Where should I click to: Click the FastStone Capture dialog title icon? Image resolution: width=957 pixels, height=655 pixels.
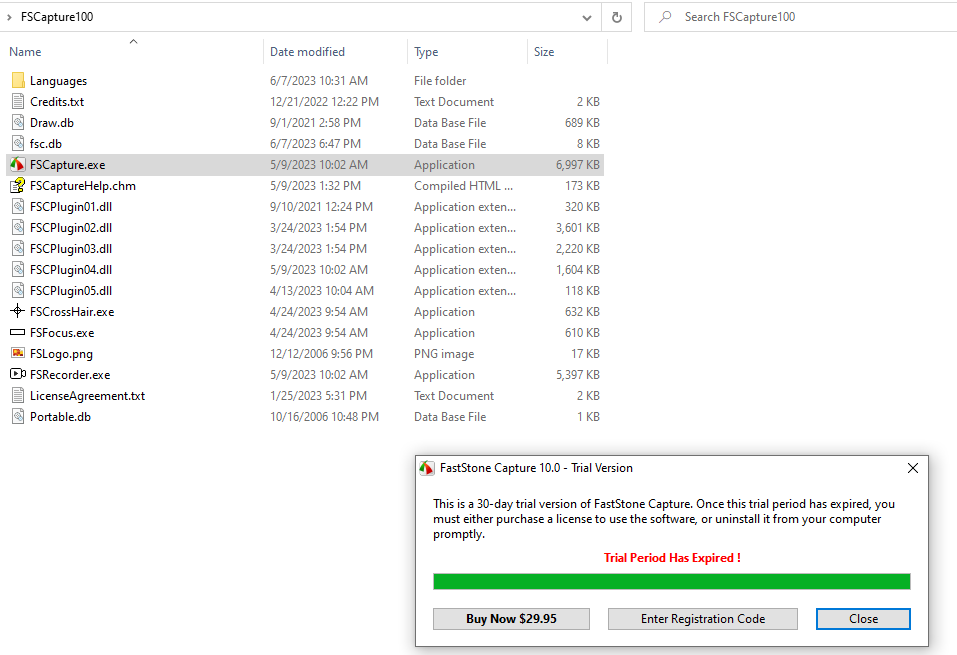click(427, 468)
